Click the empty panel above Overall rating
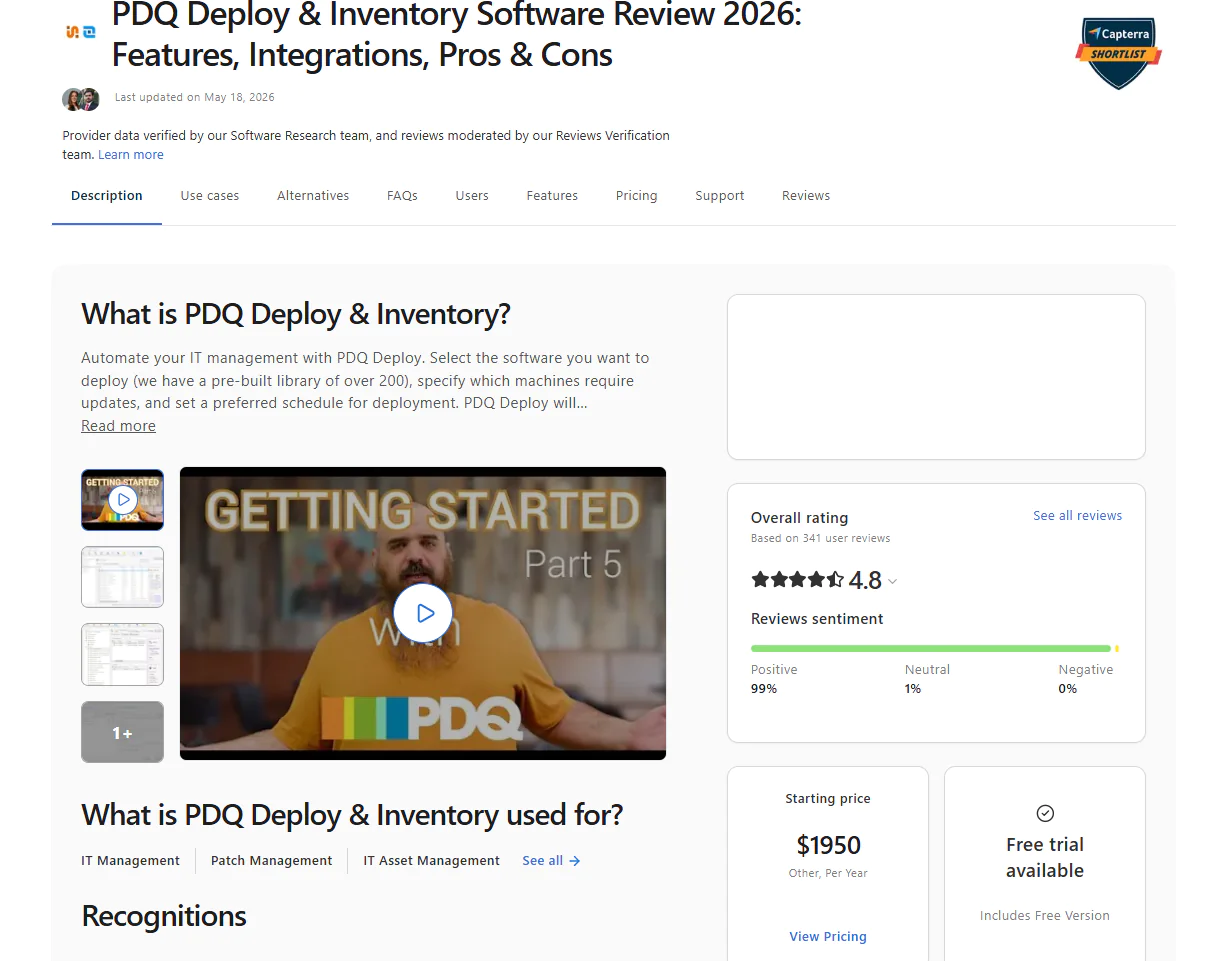The width and height of the screenshot is (1232, 961). coord(936,377)
